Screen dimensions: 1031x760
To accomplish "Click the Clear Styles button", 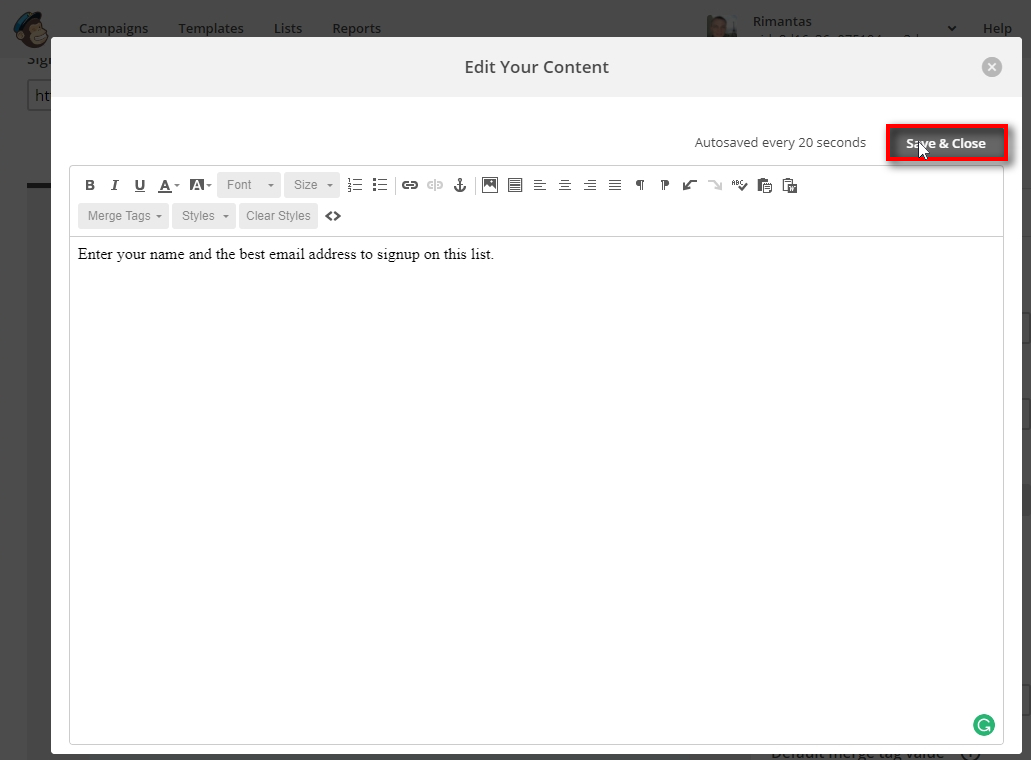I will coord(278,216).
